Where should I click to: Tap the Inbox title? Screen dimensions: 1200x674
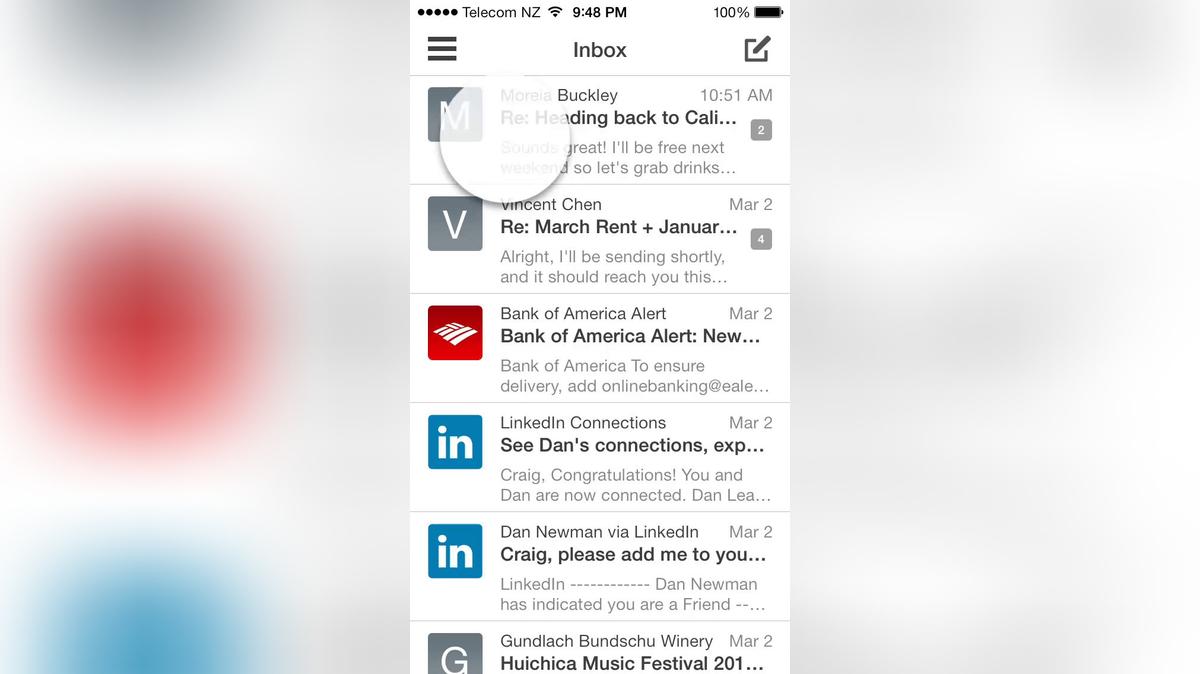coord(600,50)
